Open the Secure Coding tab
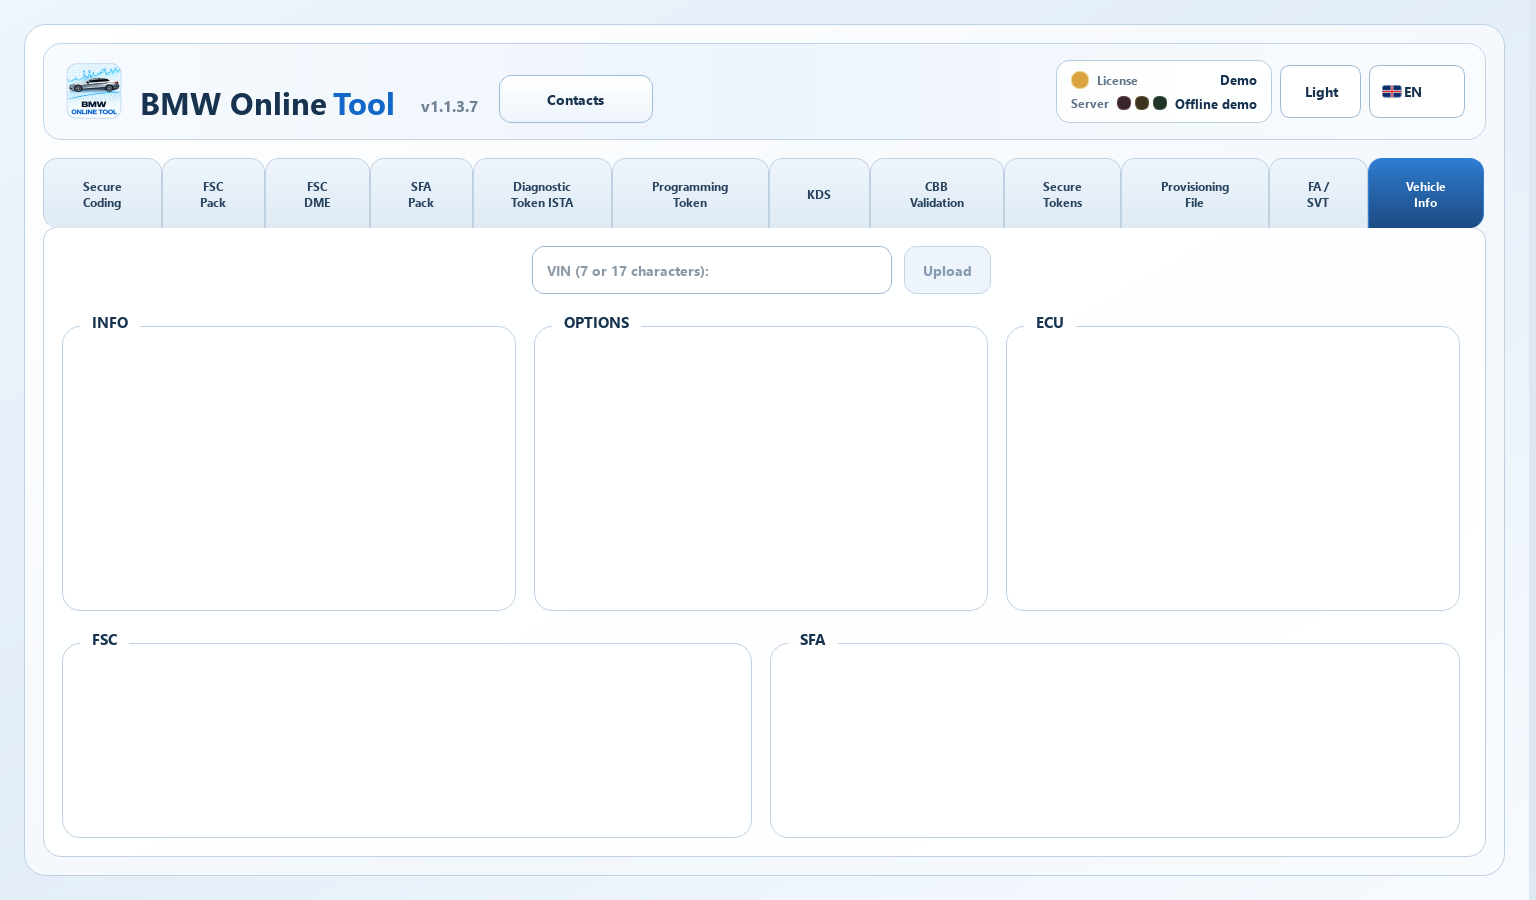 [102, 194]
